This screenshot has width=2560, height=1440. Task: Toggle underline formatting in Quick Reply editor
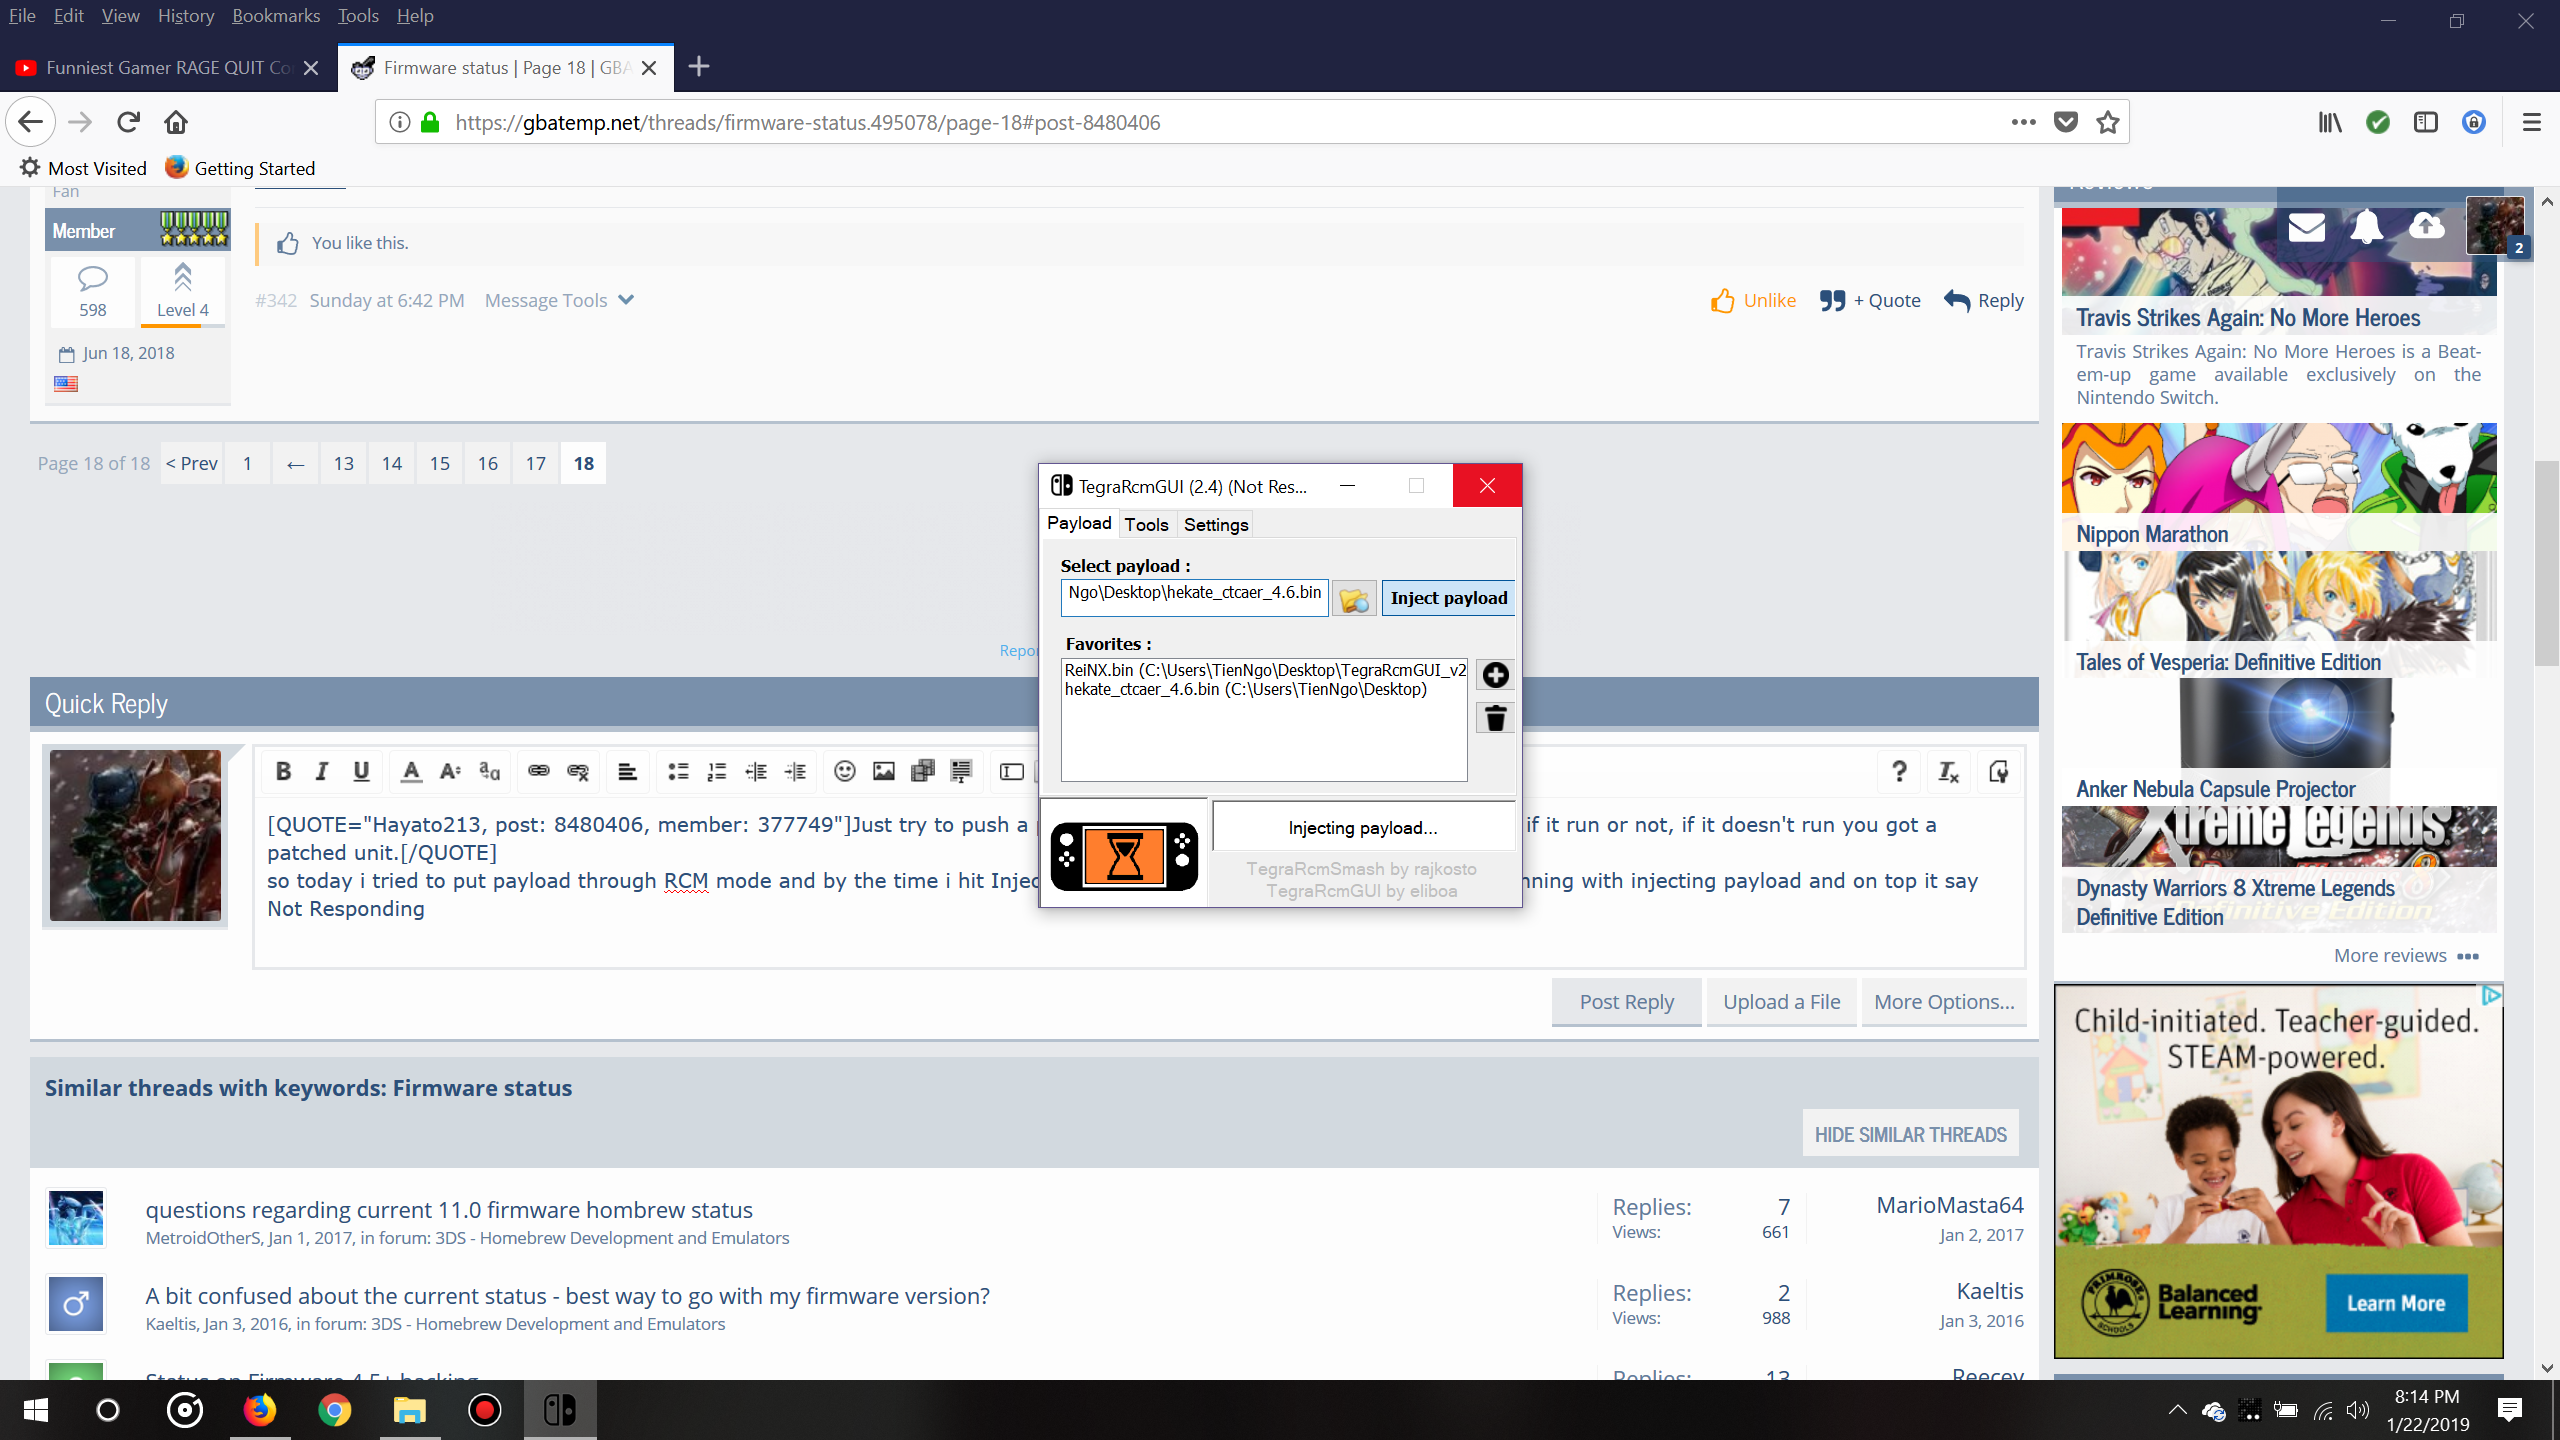click(361, 771)
